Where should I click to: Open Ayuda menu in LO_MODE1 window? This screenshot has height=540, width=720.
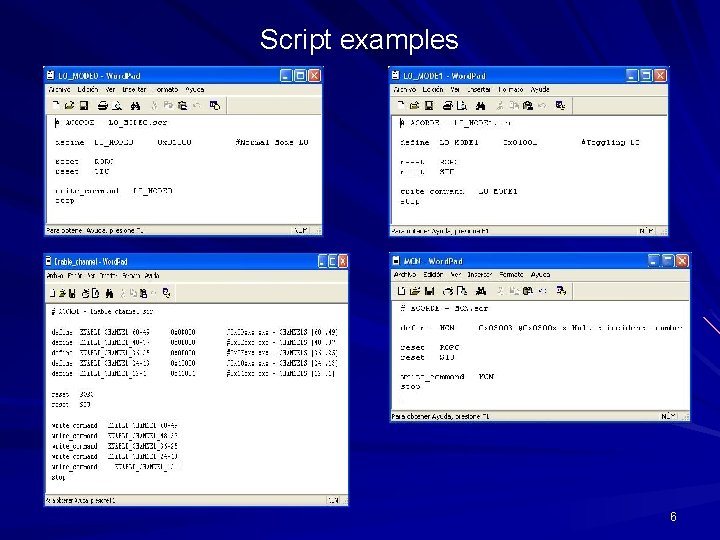pyautogui.click(x=540, y=90)
